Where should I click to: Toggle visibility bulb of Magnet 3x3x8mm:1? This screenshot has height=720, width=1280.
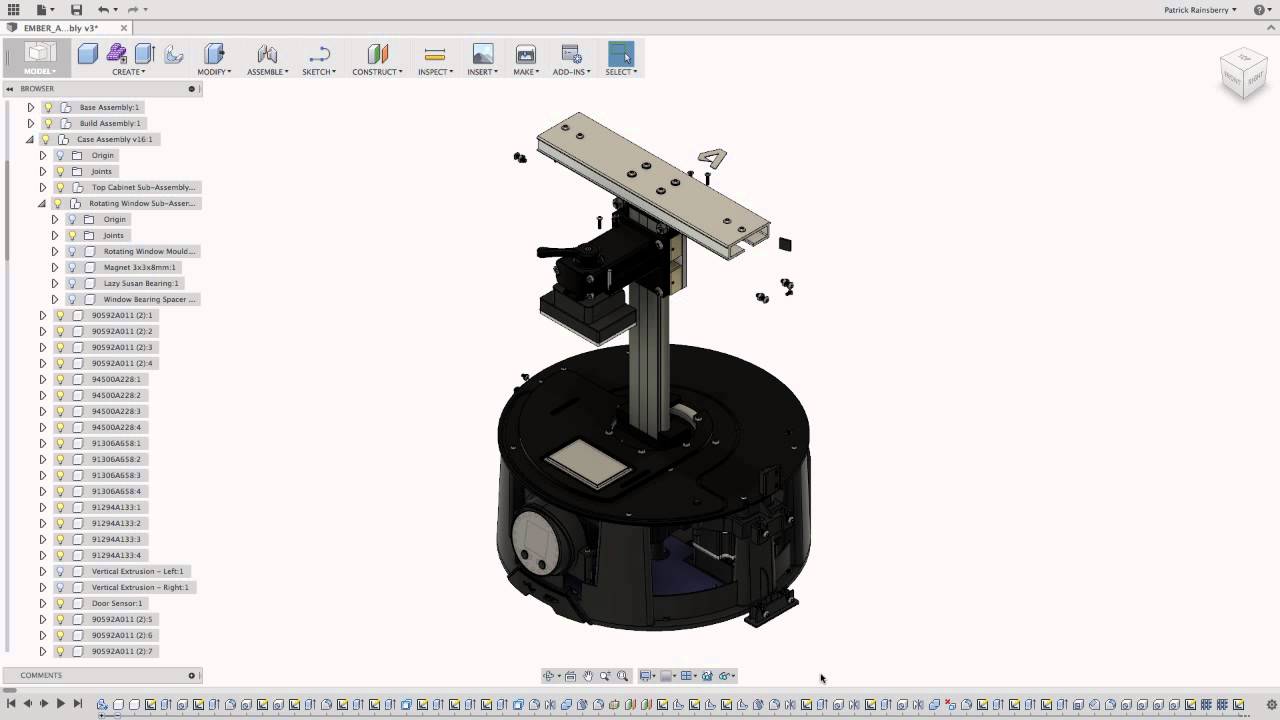point(72,267)
